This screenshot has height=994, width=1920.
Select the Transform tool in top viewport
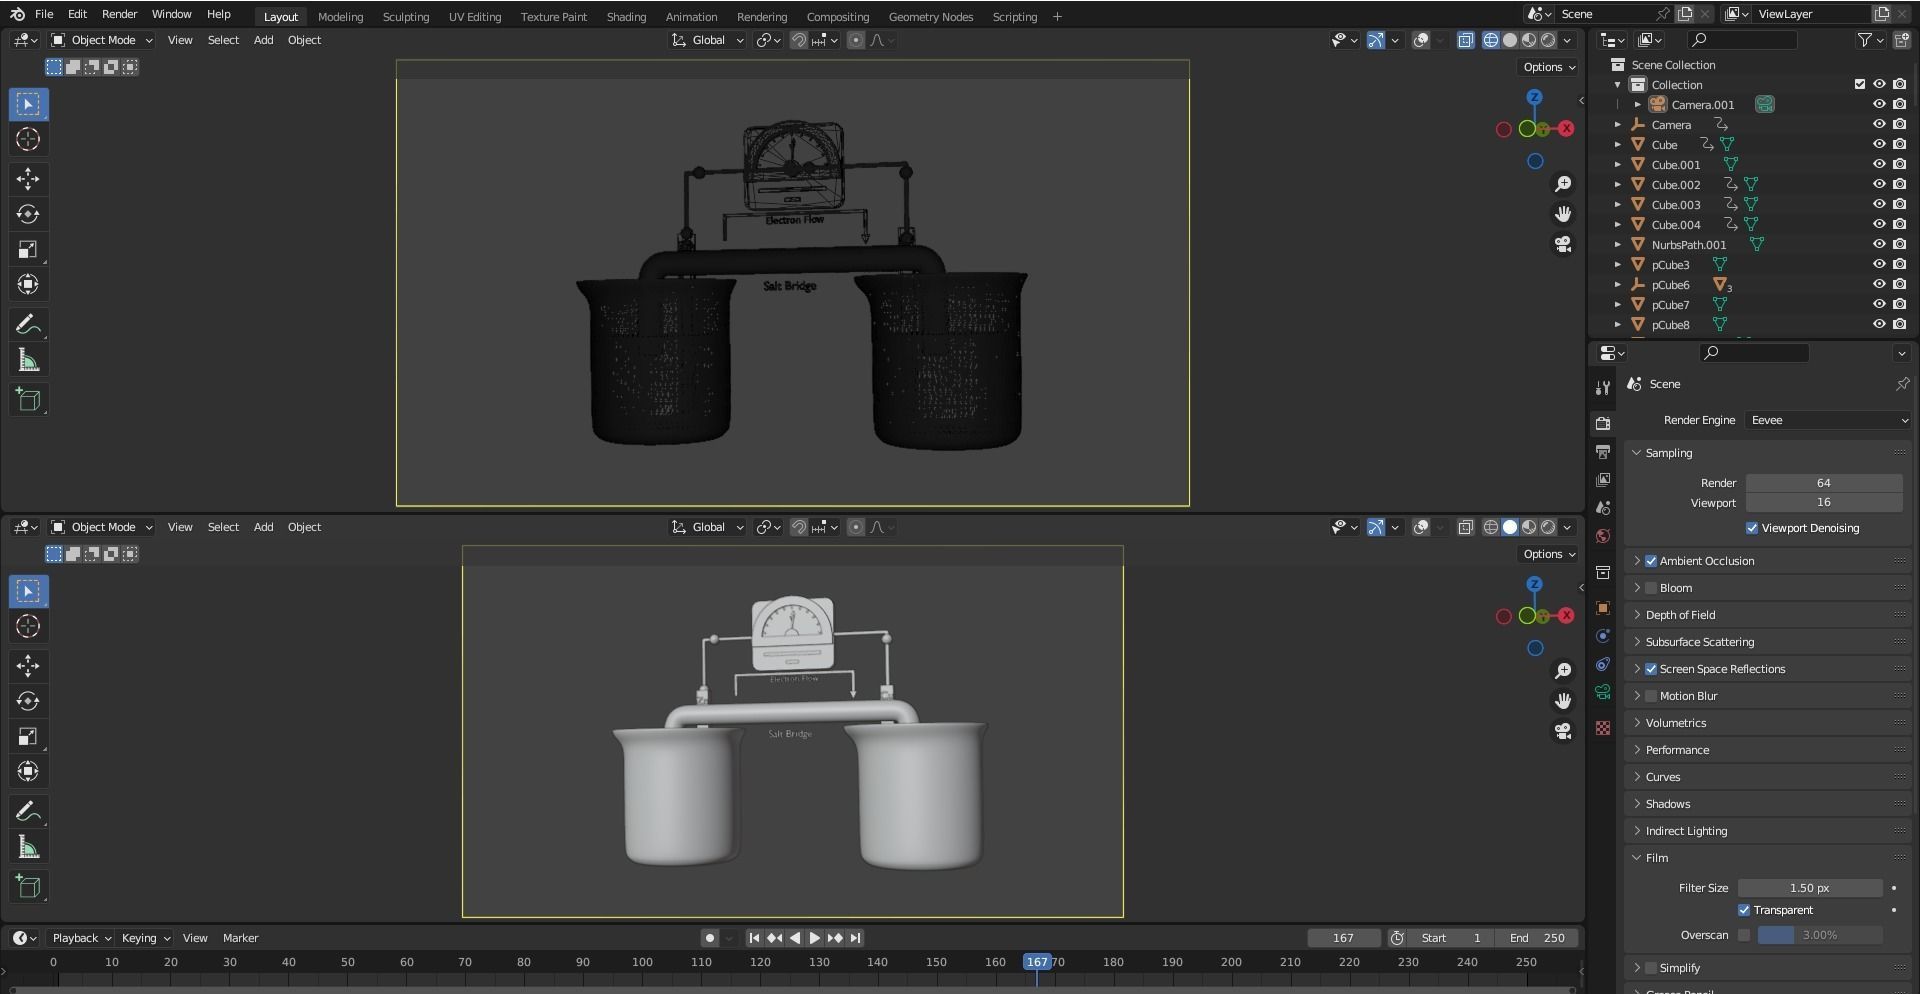pos(28,284)
